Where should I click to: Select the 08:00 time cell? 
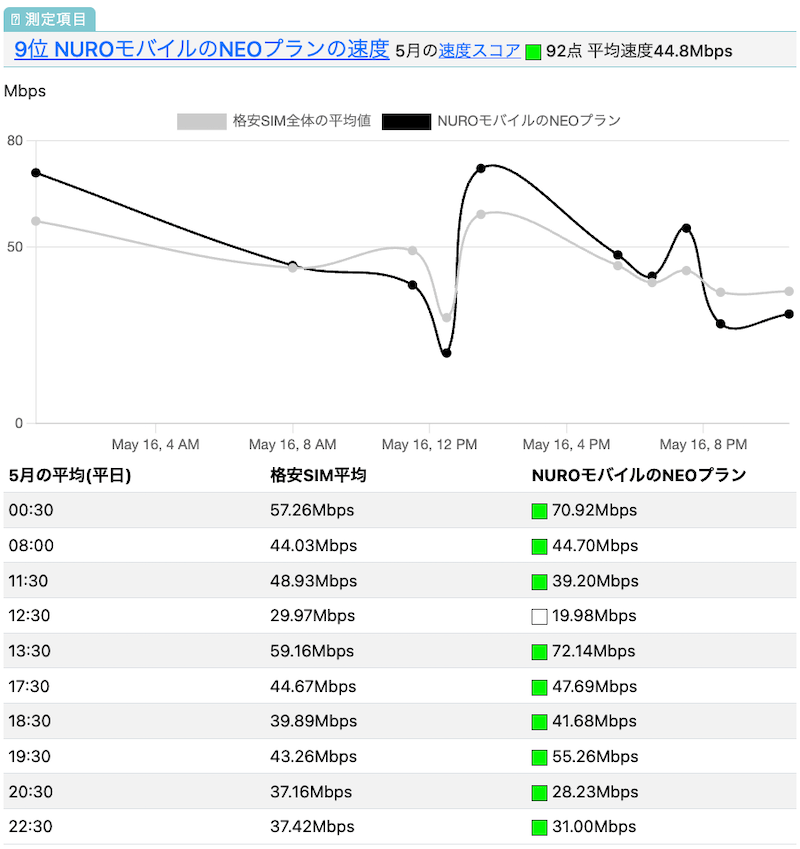[31, 545]
